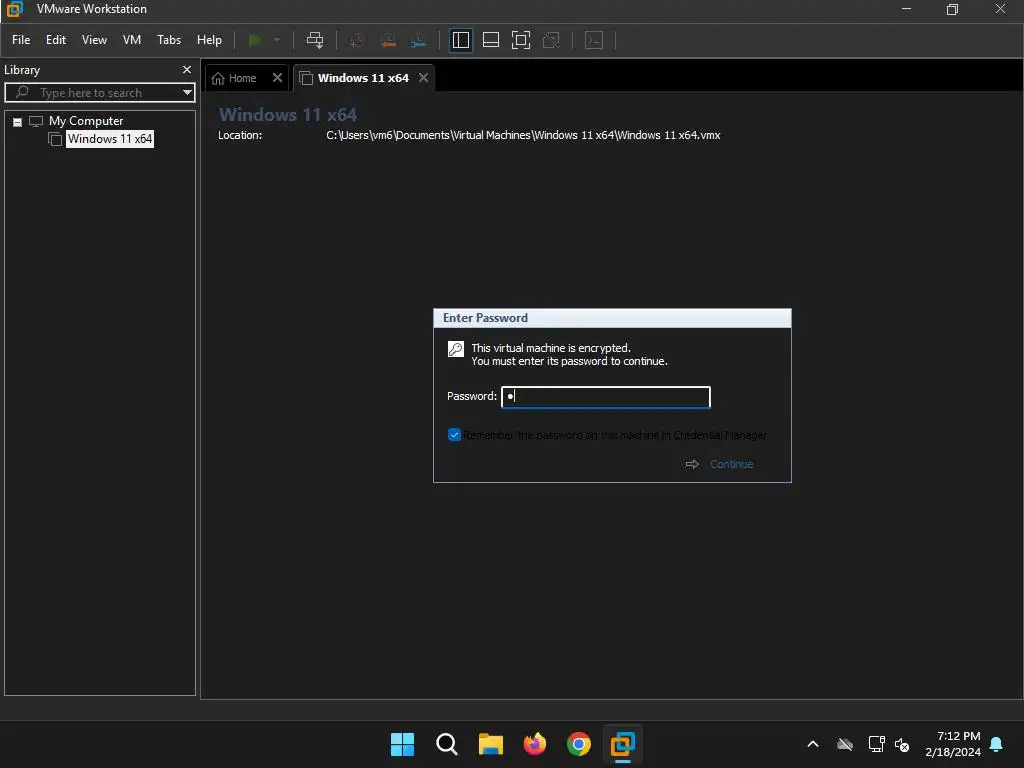Click the Password input field
This screenshot has height=768, width=1024.
coord(605,397)
